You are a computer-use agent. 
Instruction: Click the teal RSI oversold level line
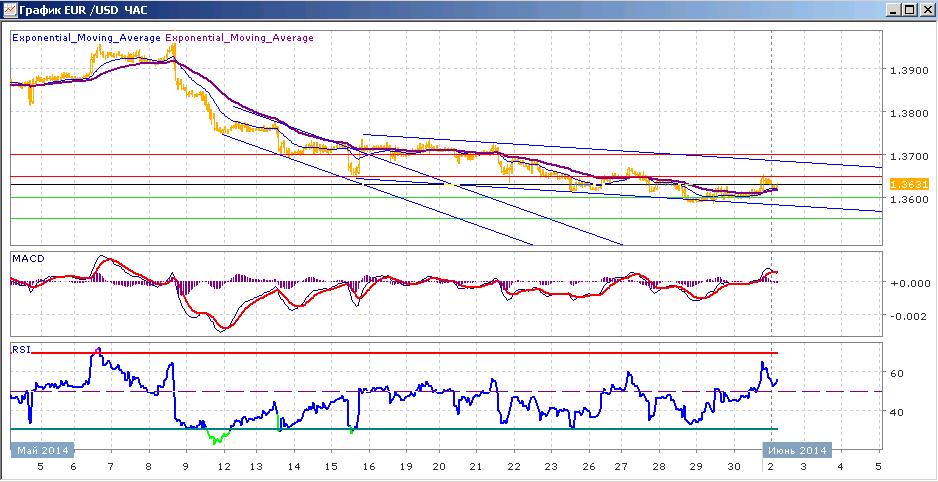pos(394,428)
